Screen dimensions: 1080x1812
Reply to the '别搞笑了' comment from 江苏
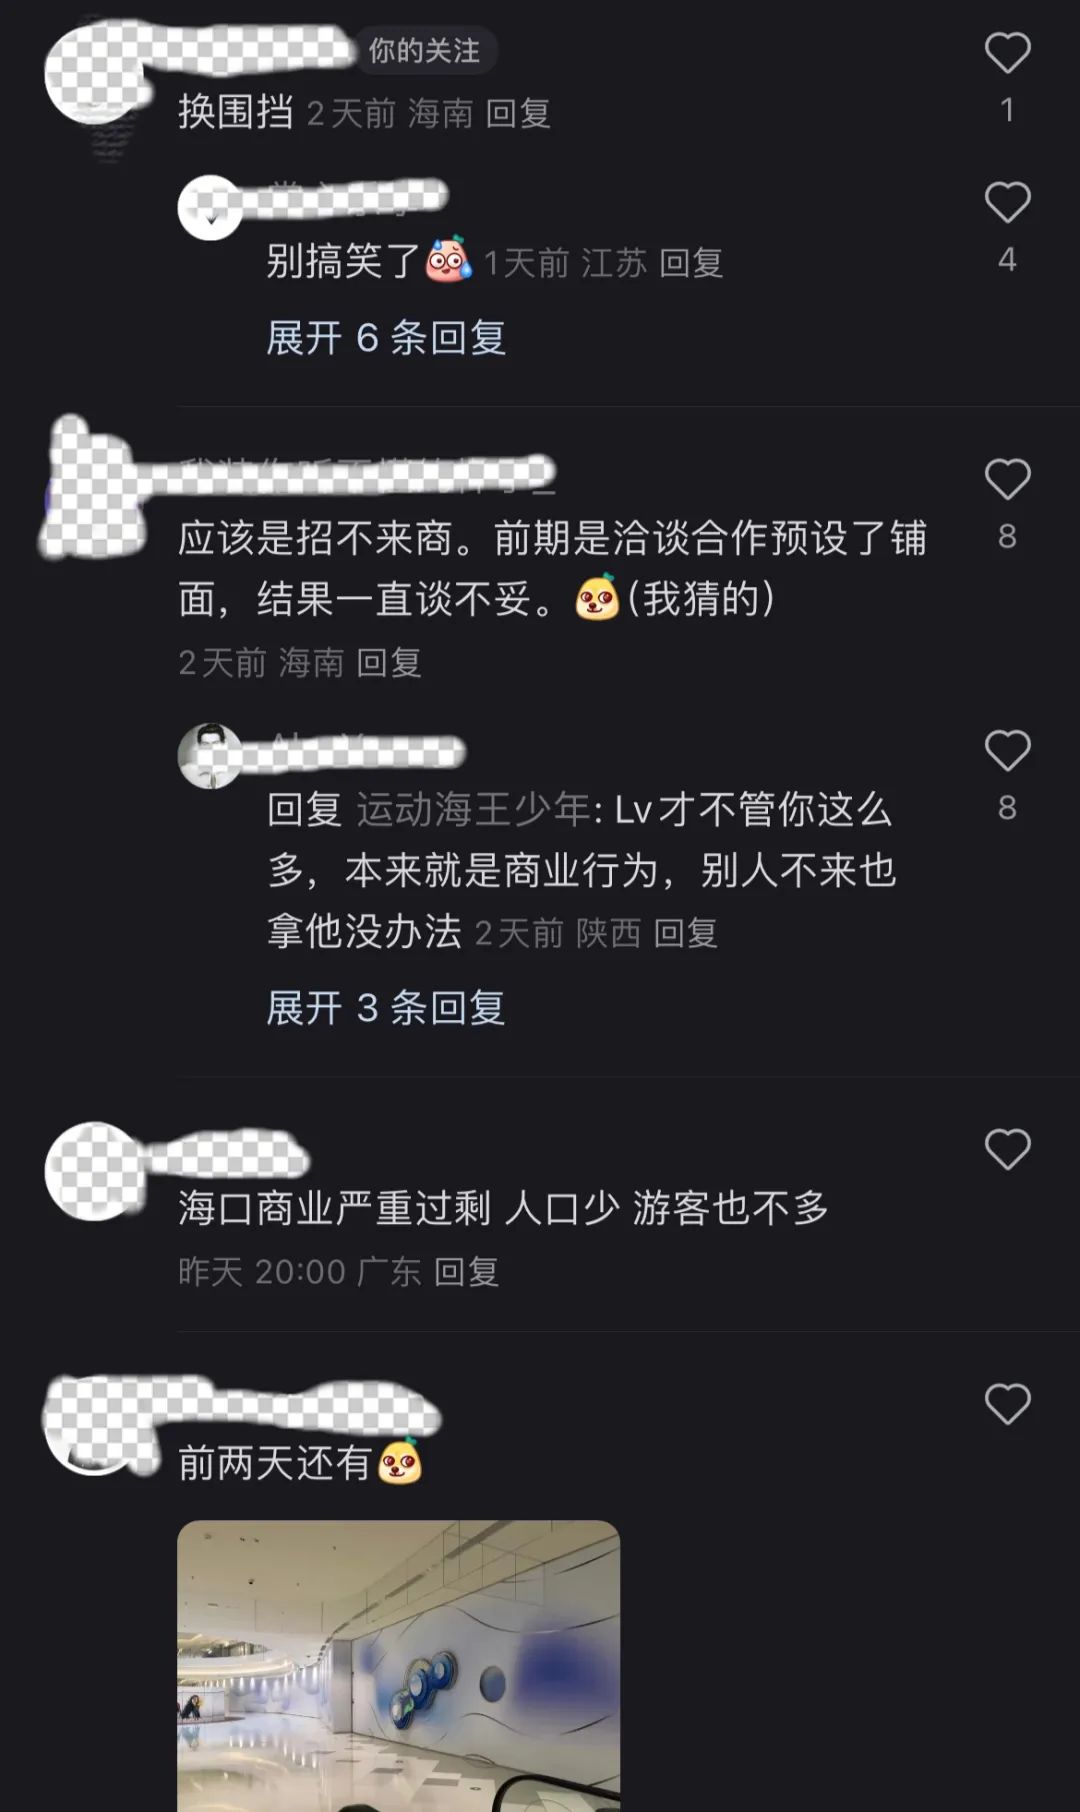click(x=691, y=263)
